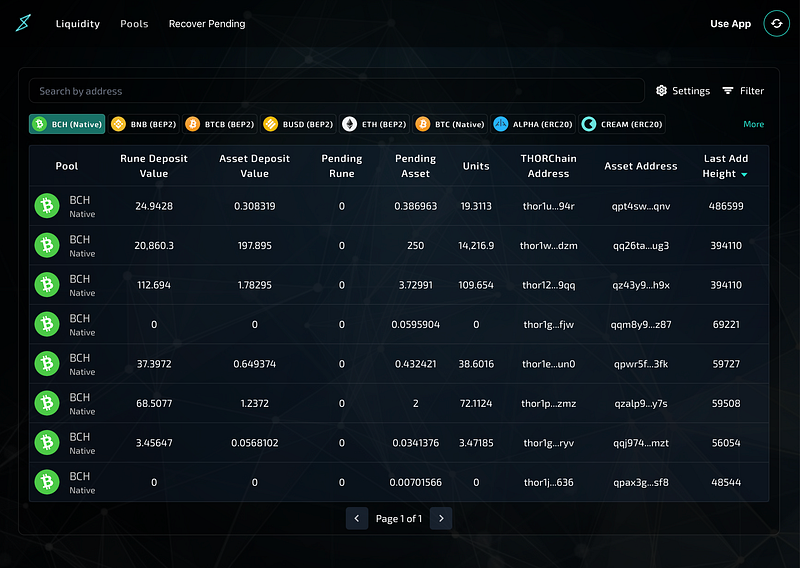
Task: Click asset deposit value 0.0568102
Action: click(255, 443)
